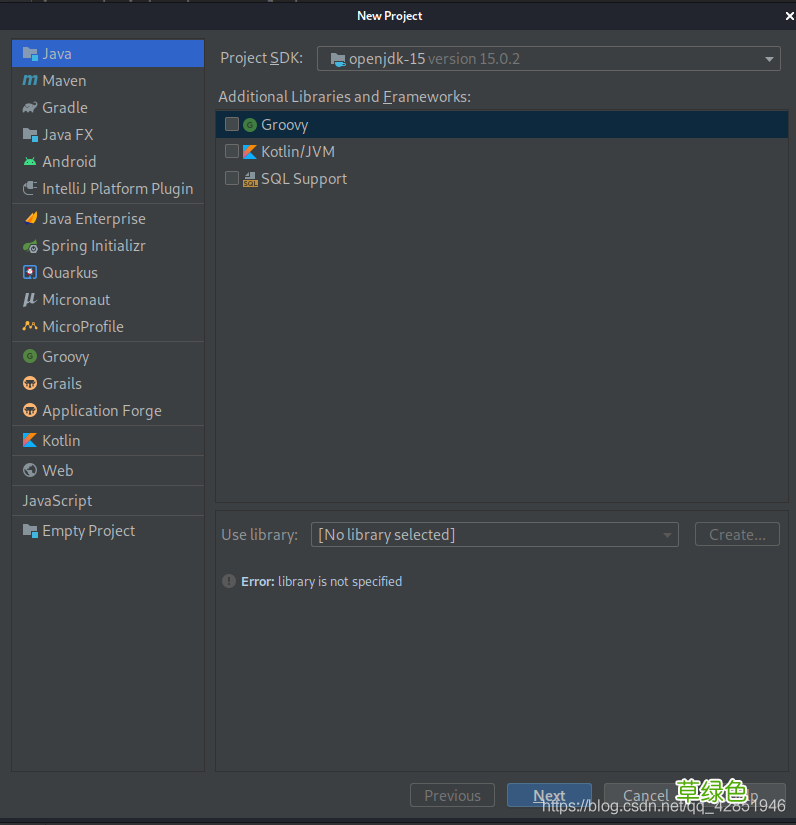Image resolution: width=796 pixels, height=825 pixels.
Task: Choose the Gradle elephant icon
Action: coord(30,107)
